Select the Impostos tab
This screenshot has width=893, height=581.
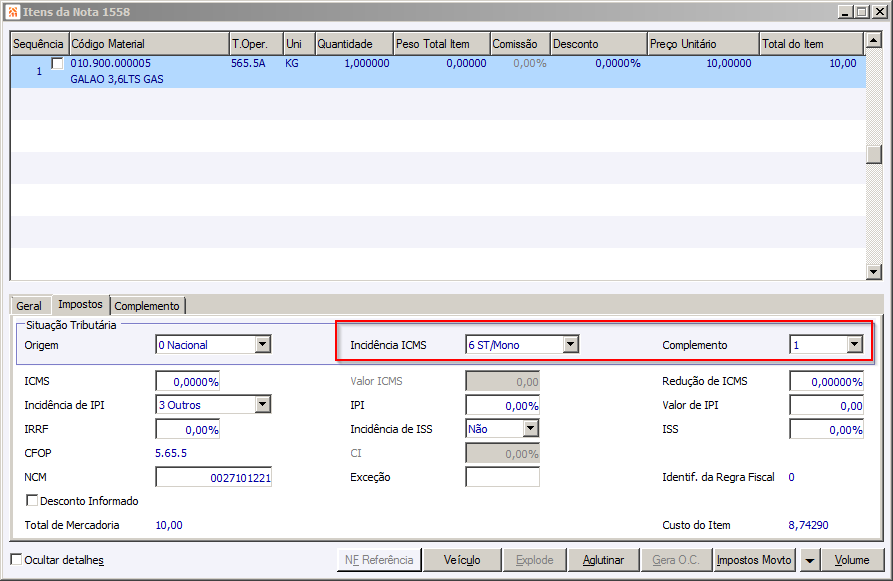80,305
